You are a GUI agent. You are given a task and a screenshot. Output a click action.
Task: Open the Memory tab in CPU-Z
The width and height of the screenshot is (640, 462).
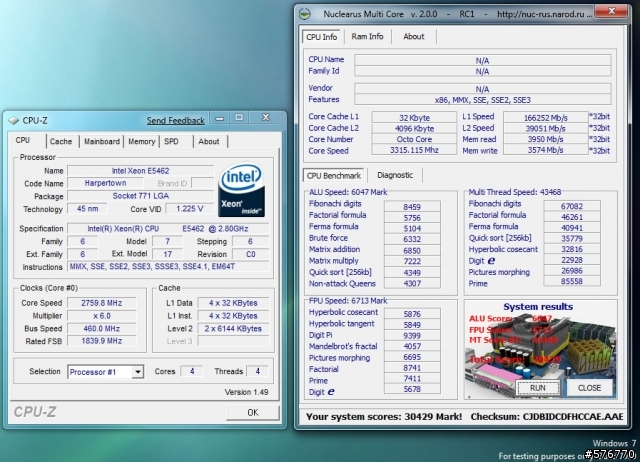(142, 142)
